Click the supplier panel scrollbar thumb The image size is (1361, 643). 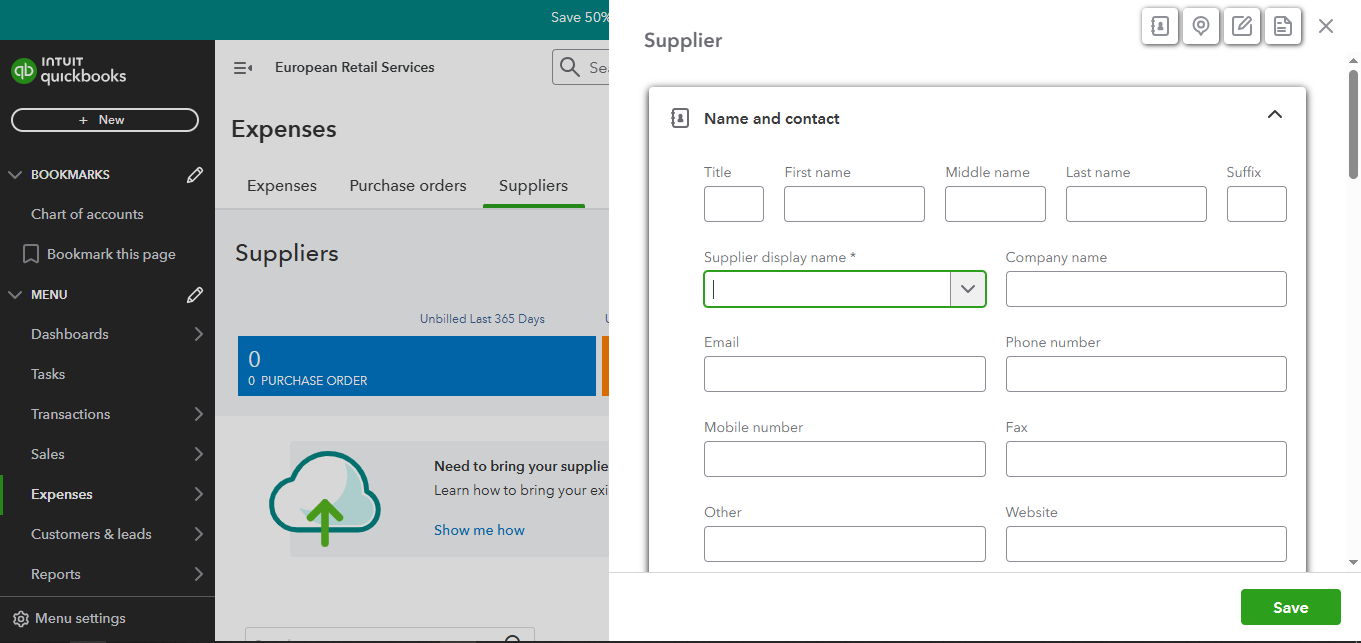(x=1353, y=123)
